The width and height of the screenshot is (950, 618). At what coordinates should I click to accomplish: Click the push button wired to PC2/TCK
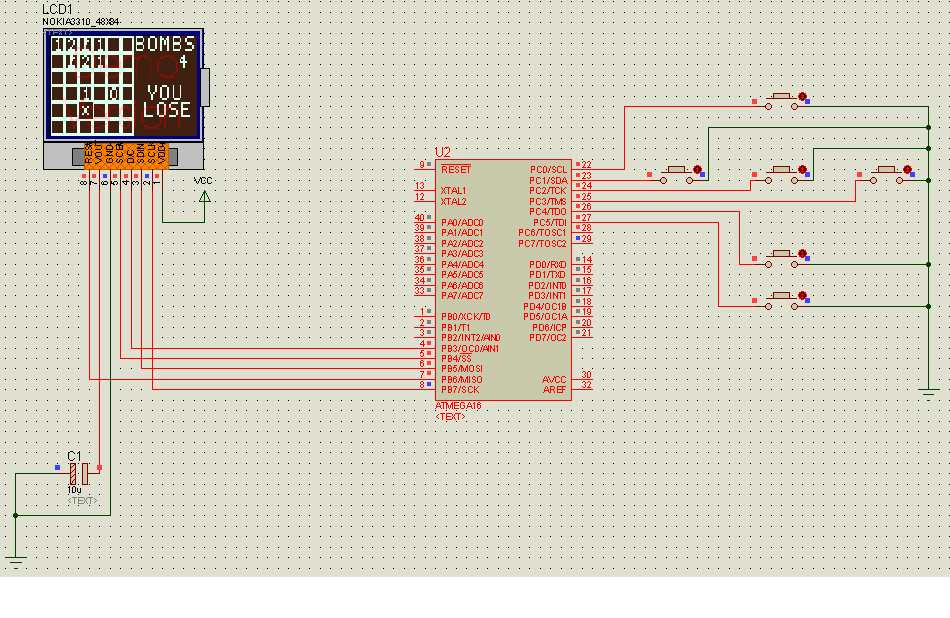click(x=781, y=174)
